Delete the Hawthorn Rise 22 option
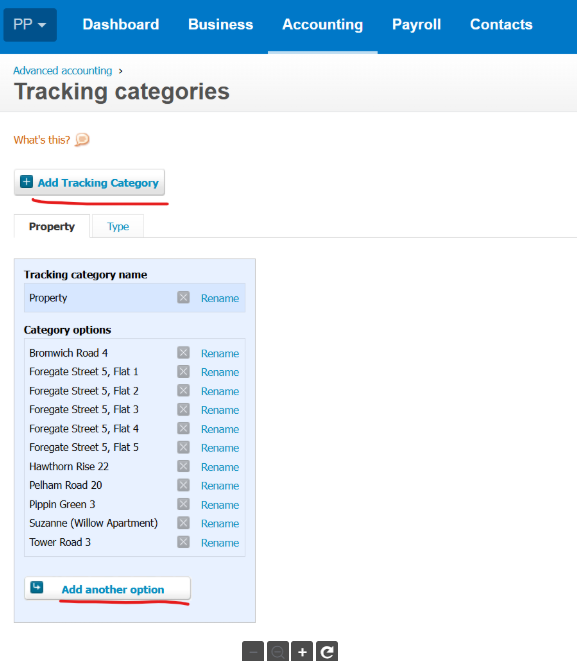 (183, 466)
